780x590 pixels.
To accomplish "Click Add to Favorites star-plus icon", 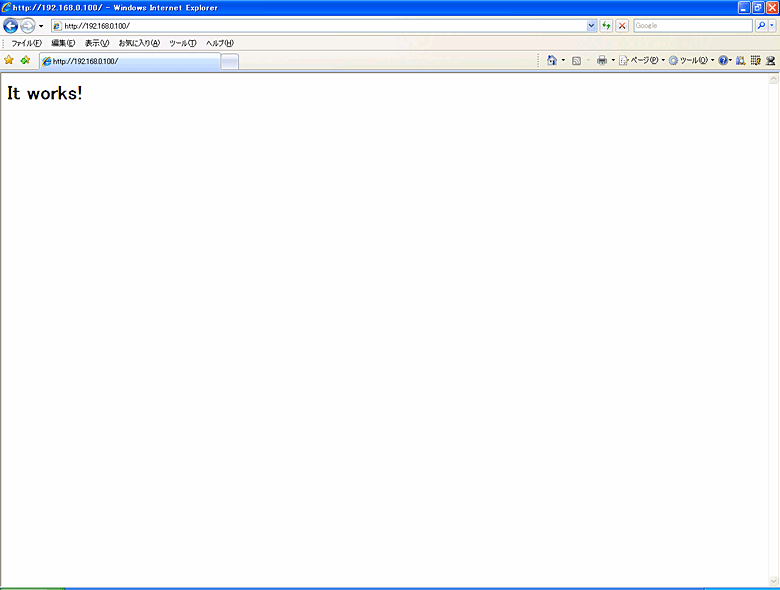I will pyautogui.click(x=25, y=61).
